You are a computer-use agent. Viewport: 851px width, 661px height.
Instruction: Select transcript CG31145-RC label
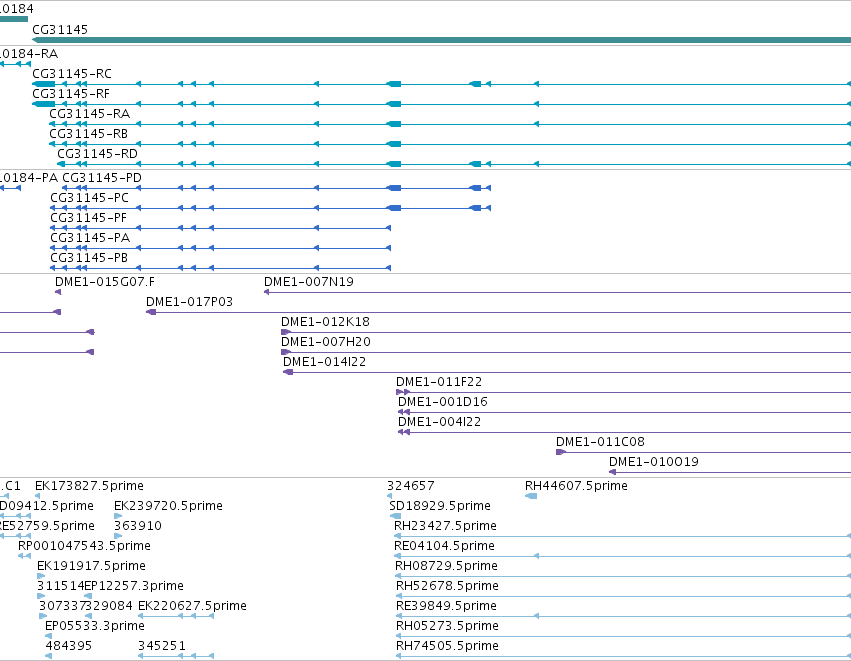click(72, 74)
